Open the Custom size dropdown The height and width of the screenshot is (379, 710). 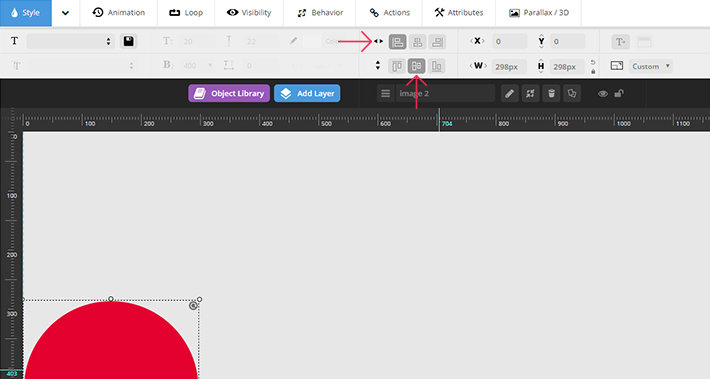651,66
